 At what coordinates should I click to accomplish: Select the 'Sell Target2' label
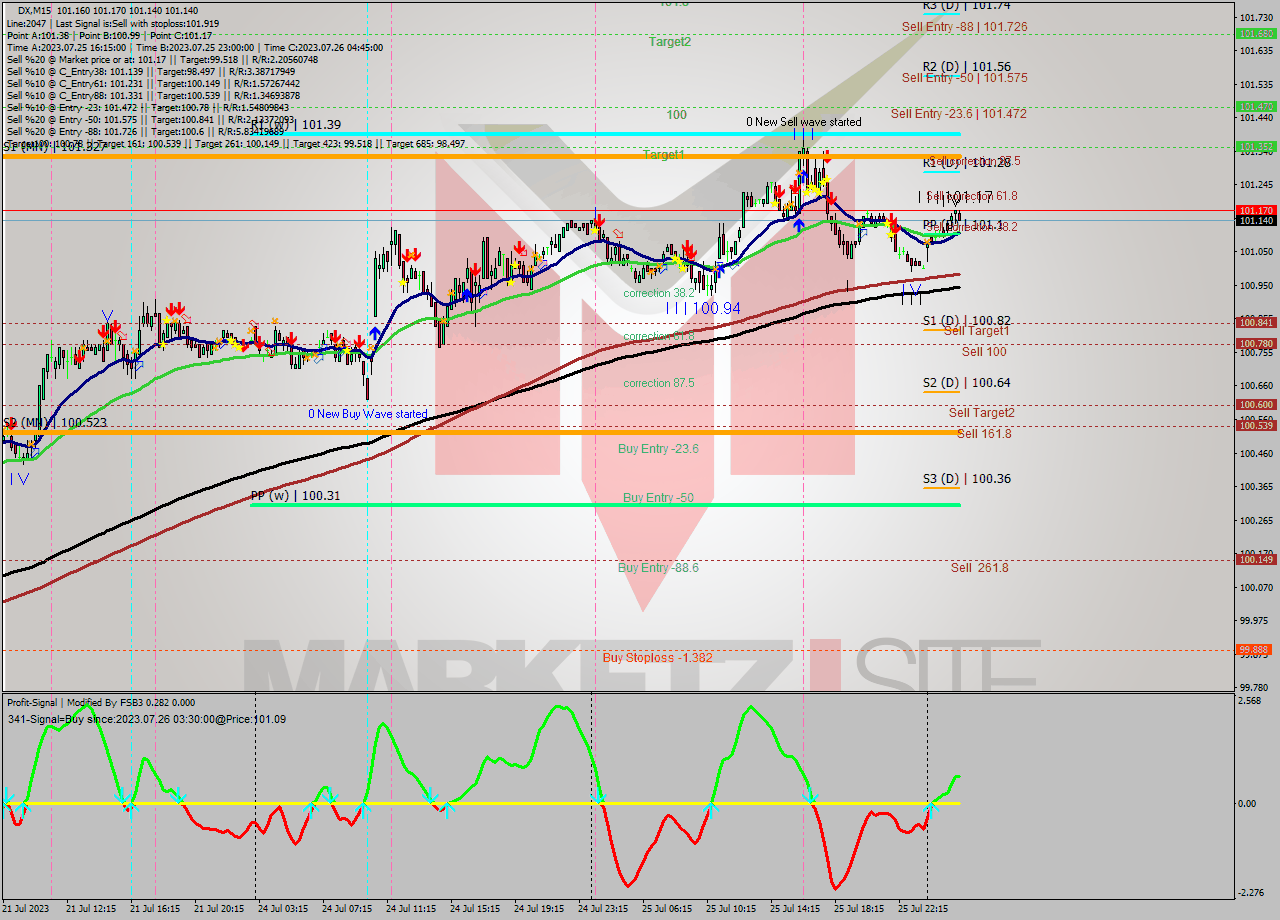point(981,413)
